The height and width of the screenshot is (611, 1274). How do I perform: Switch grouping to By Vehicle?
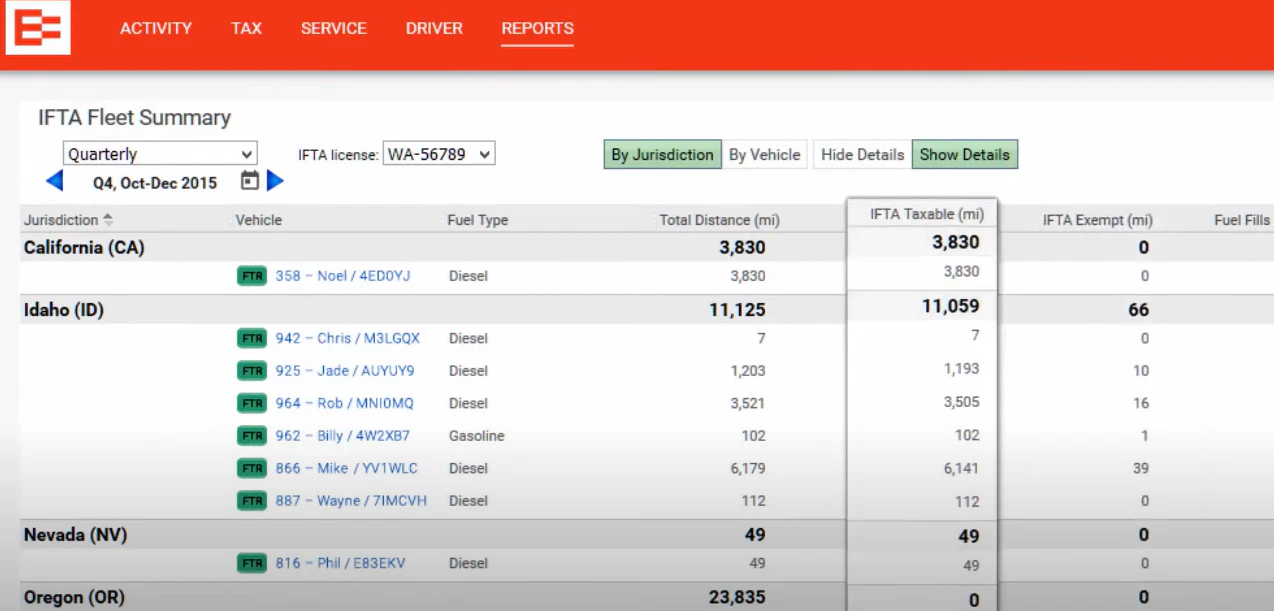point(765,154)
